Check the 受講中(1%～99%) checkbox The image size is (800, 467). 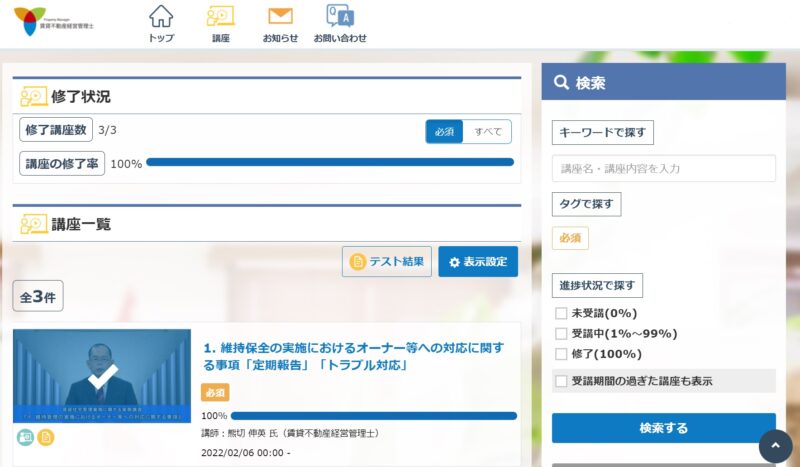pos(561,333)
